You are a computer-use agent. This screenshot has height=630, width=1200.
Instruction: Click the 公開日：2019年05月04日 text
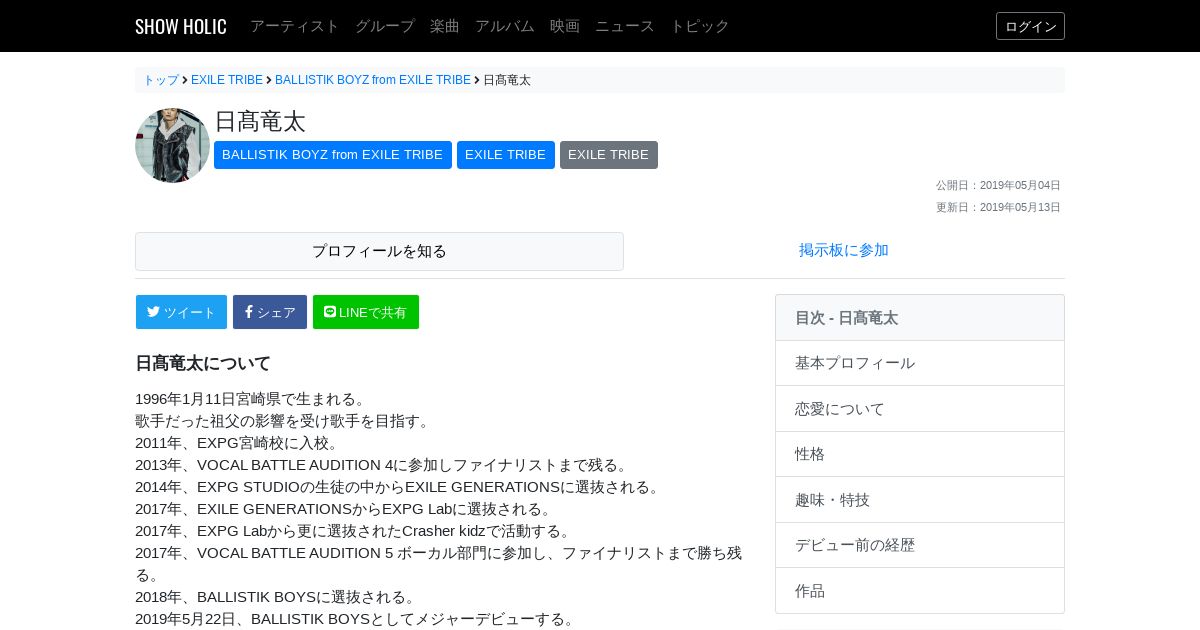tap(998, 185)
